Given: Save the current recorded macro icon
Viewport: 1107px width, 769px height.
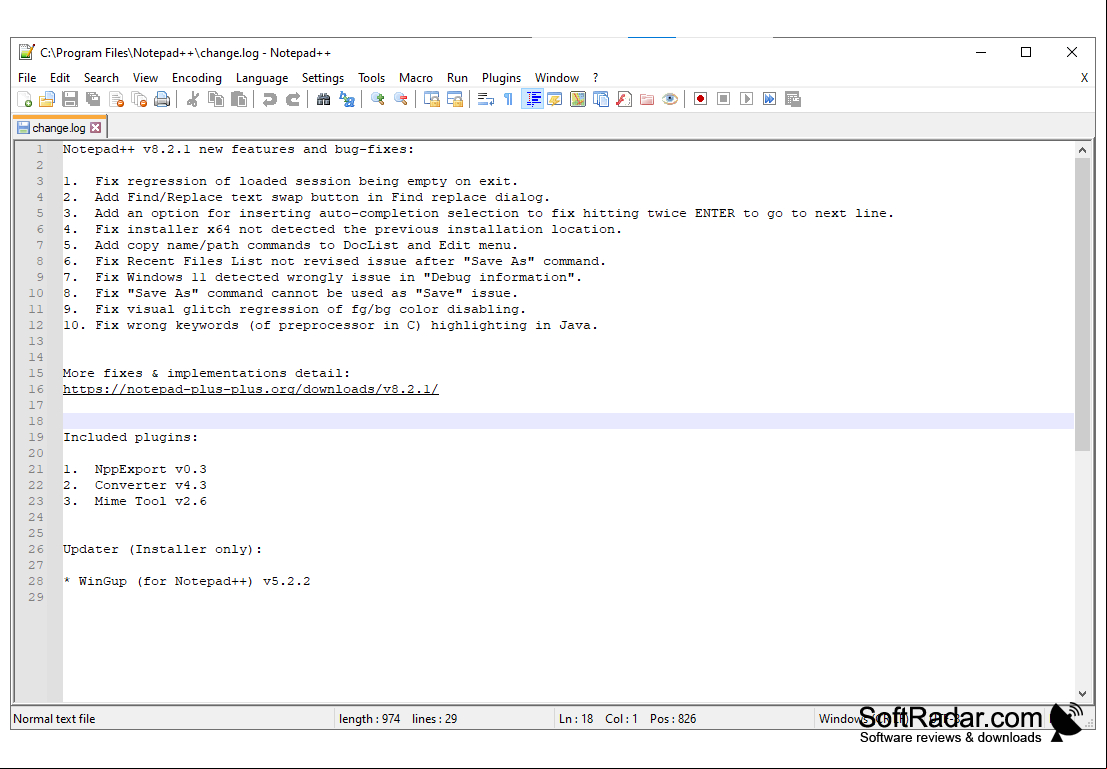Looking at the screenshot, I should [x=793, y=100].
